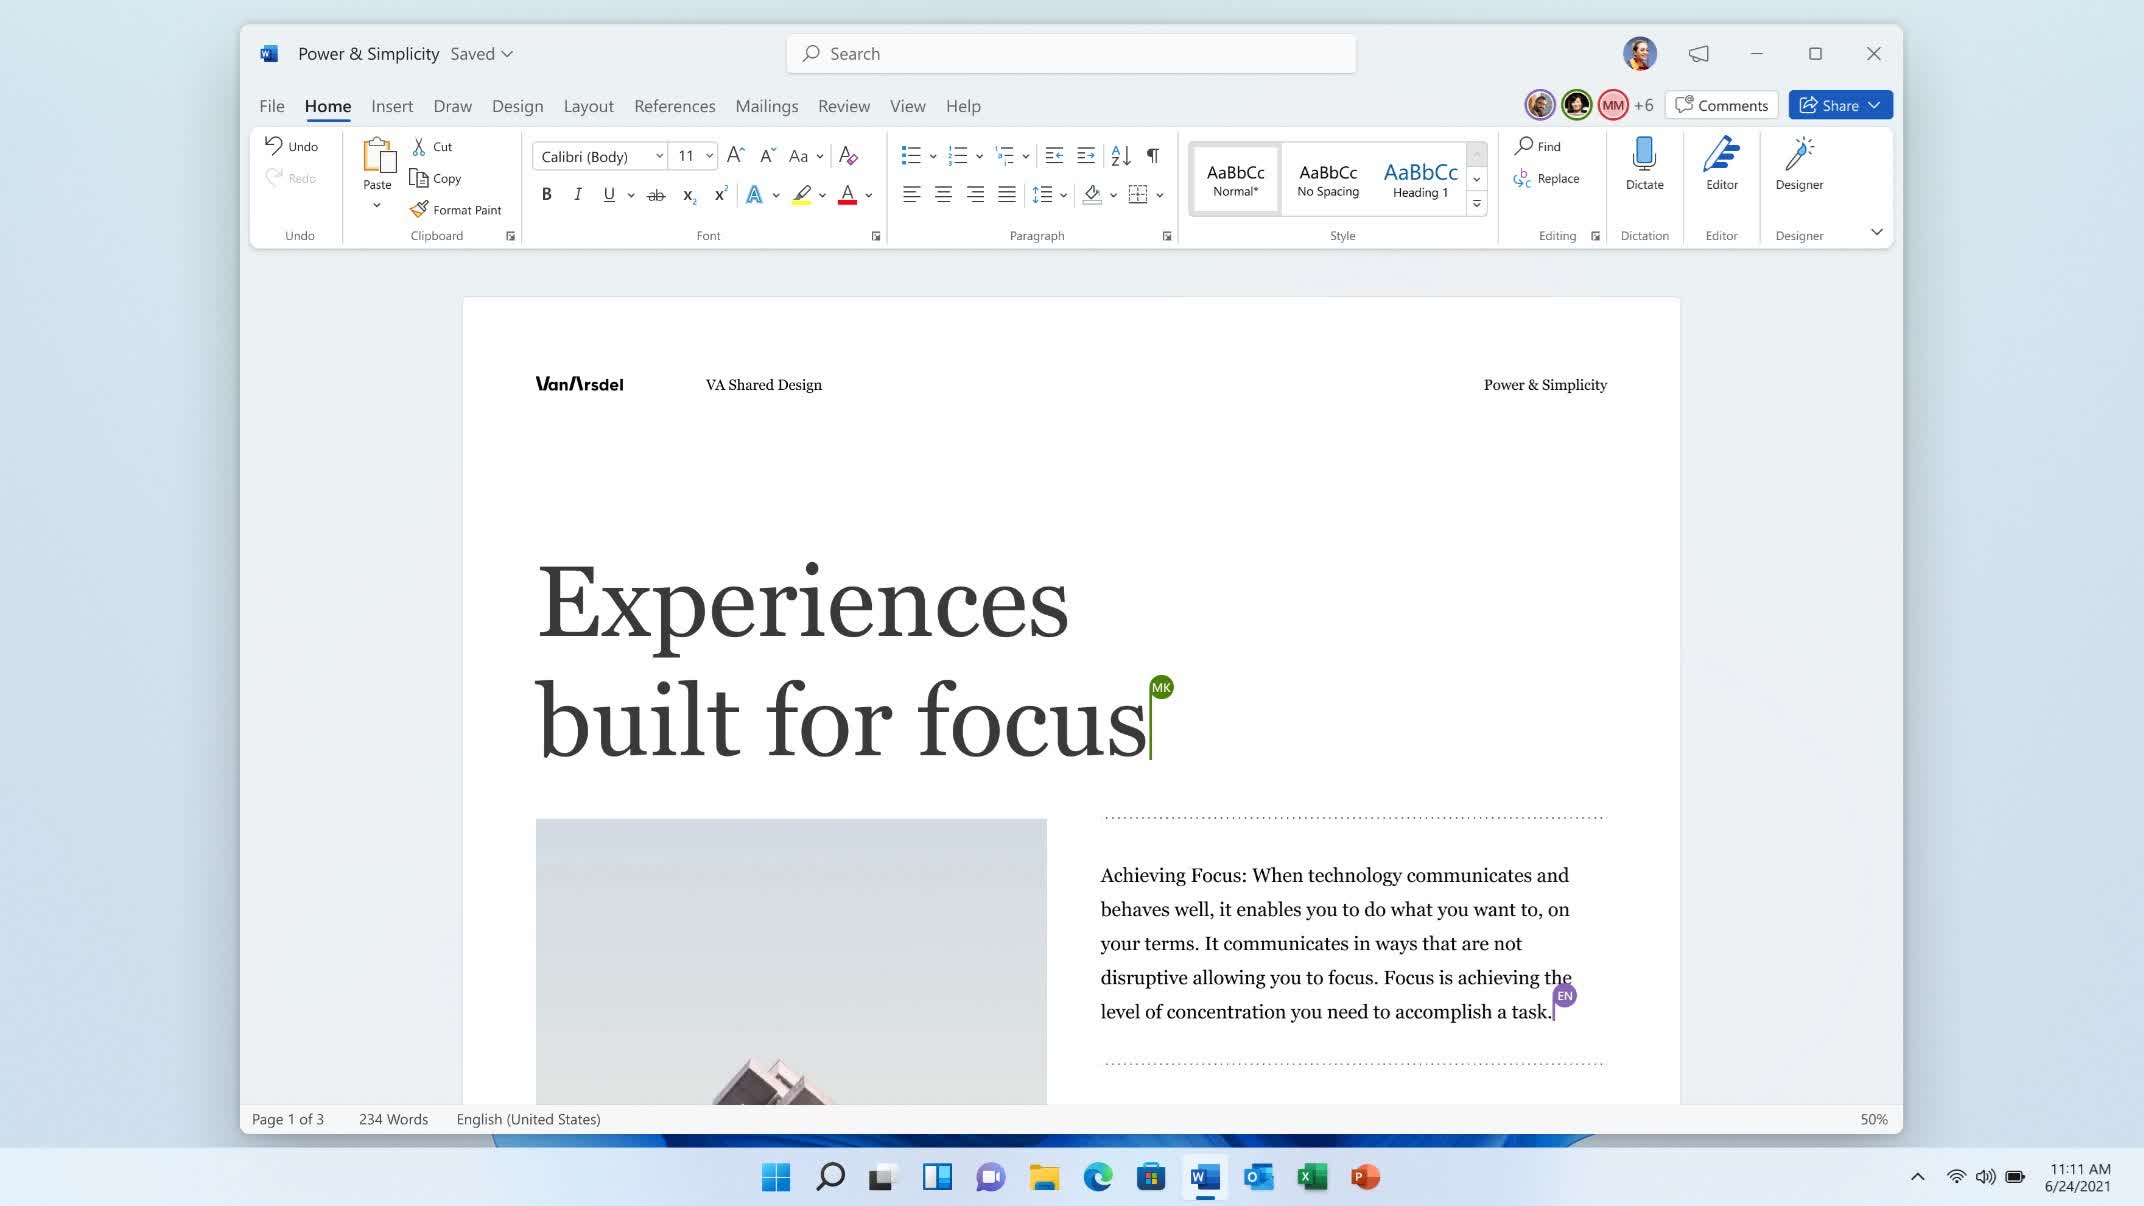This screenshot has width=2144, height=1206.
Task: Open the Insert ribbon tab
Action: point(392,106)
